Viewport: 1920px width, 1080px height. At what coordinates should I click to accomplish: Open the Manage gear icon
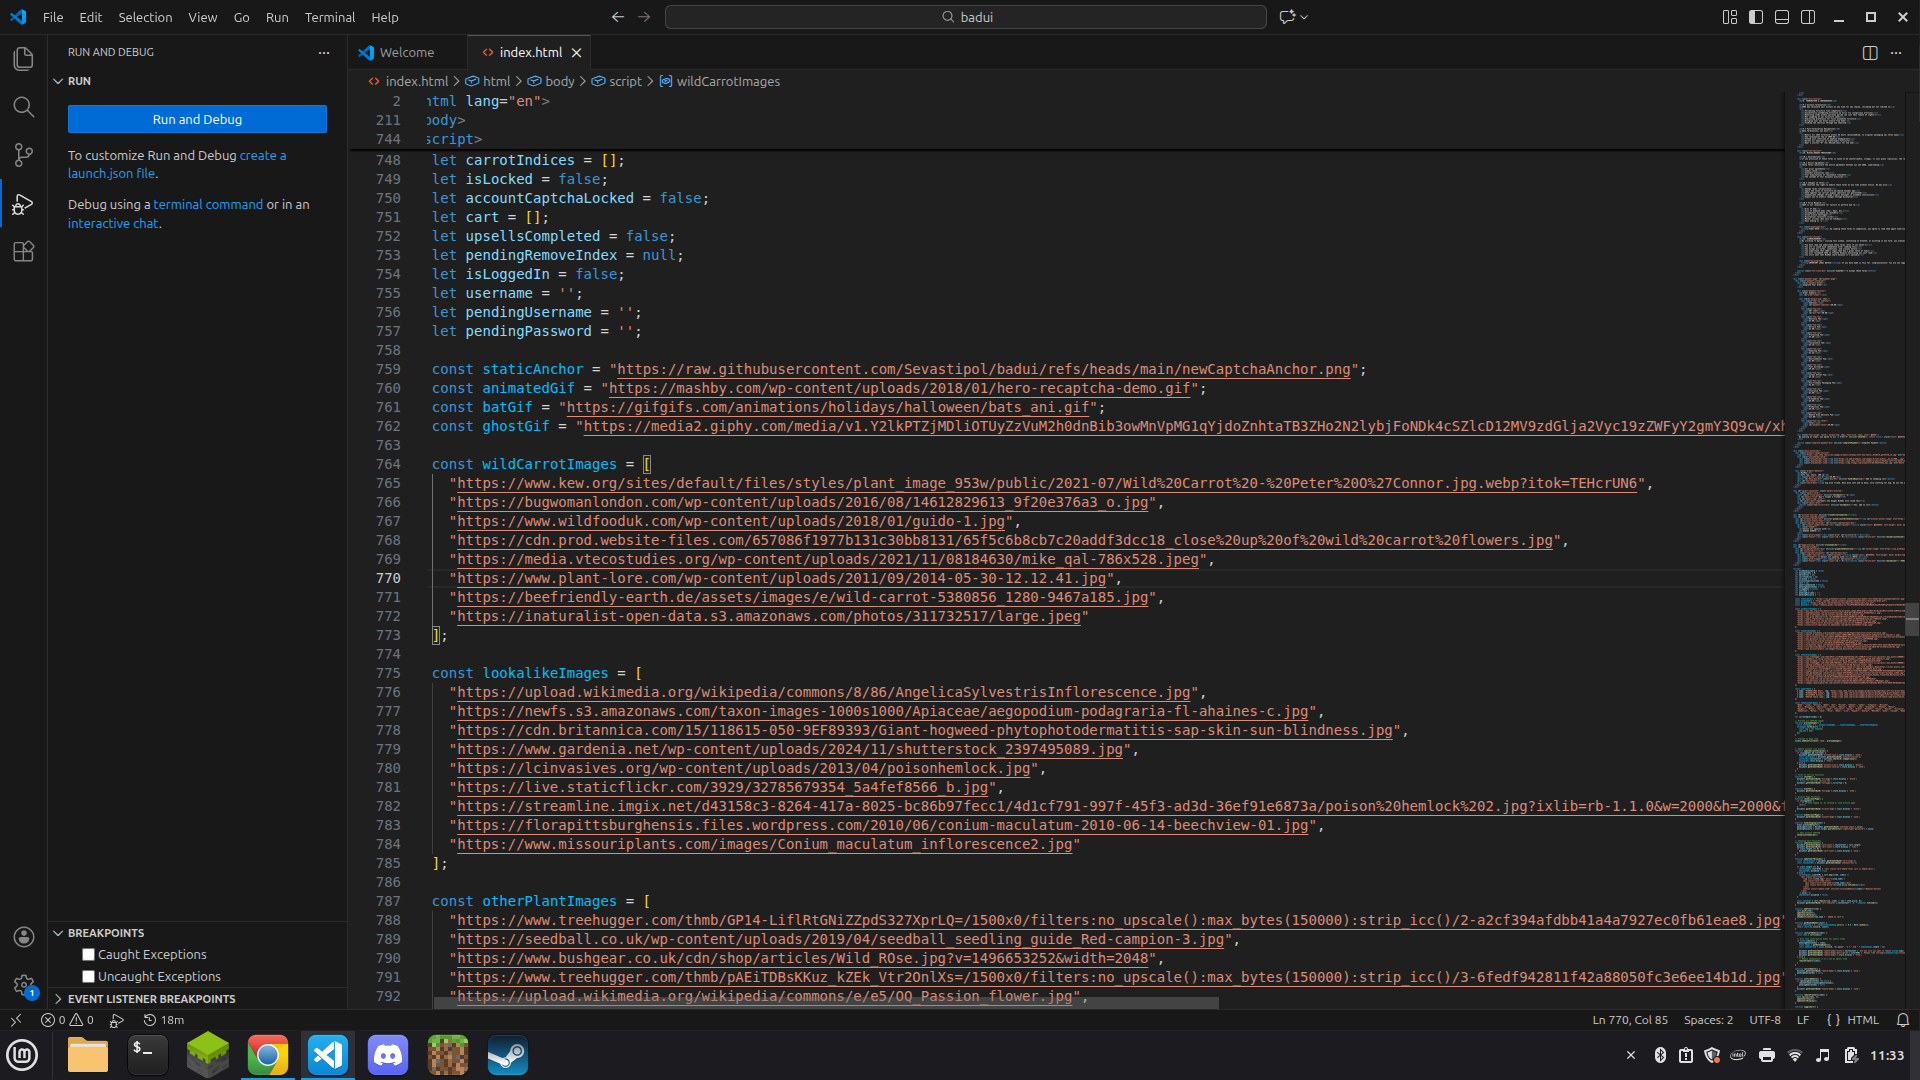pos(23,985)
